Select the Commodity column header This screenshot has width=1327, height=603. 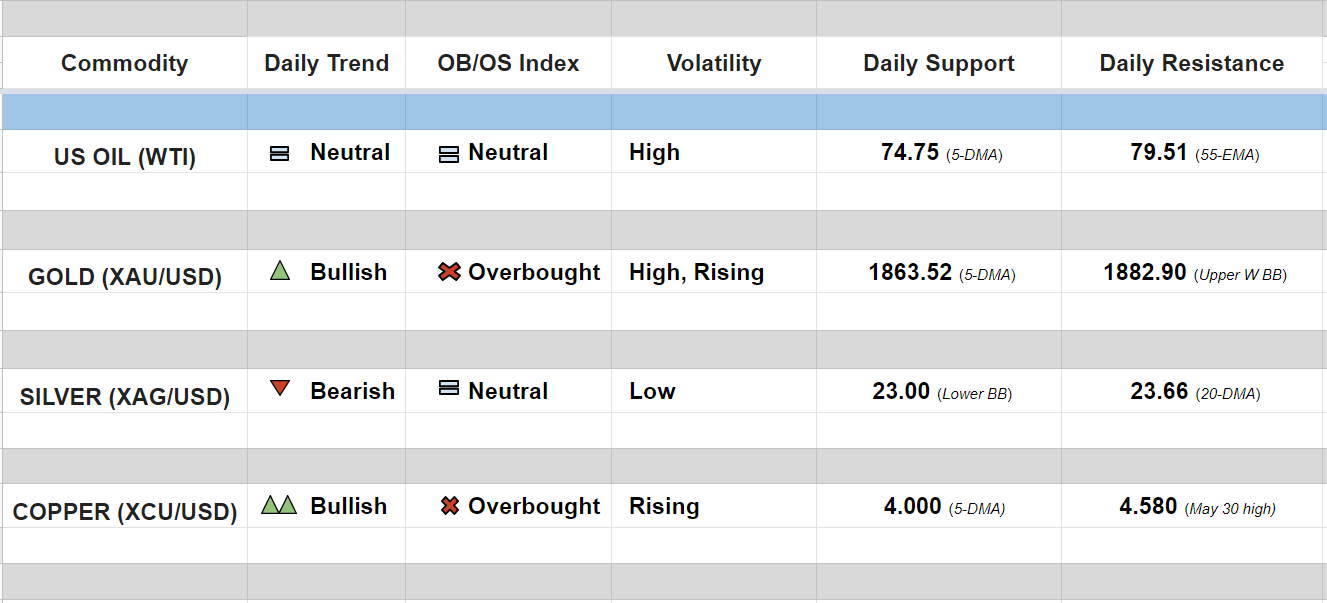(x=124, y=63)
